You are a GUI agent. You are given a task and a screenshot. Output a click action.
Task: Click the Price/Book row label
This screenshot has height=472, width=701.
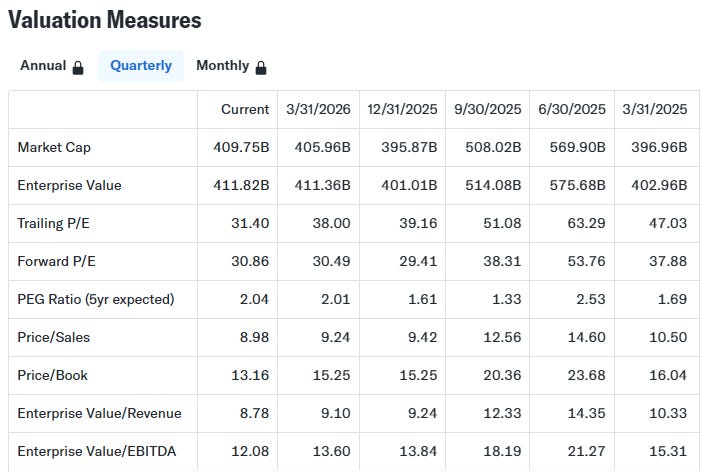pos(52,375)
